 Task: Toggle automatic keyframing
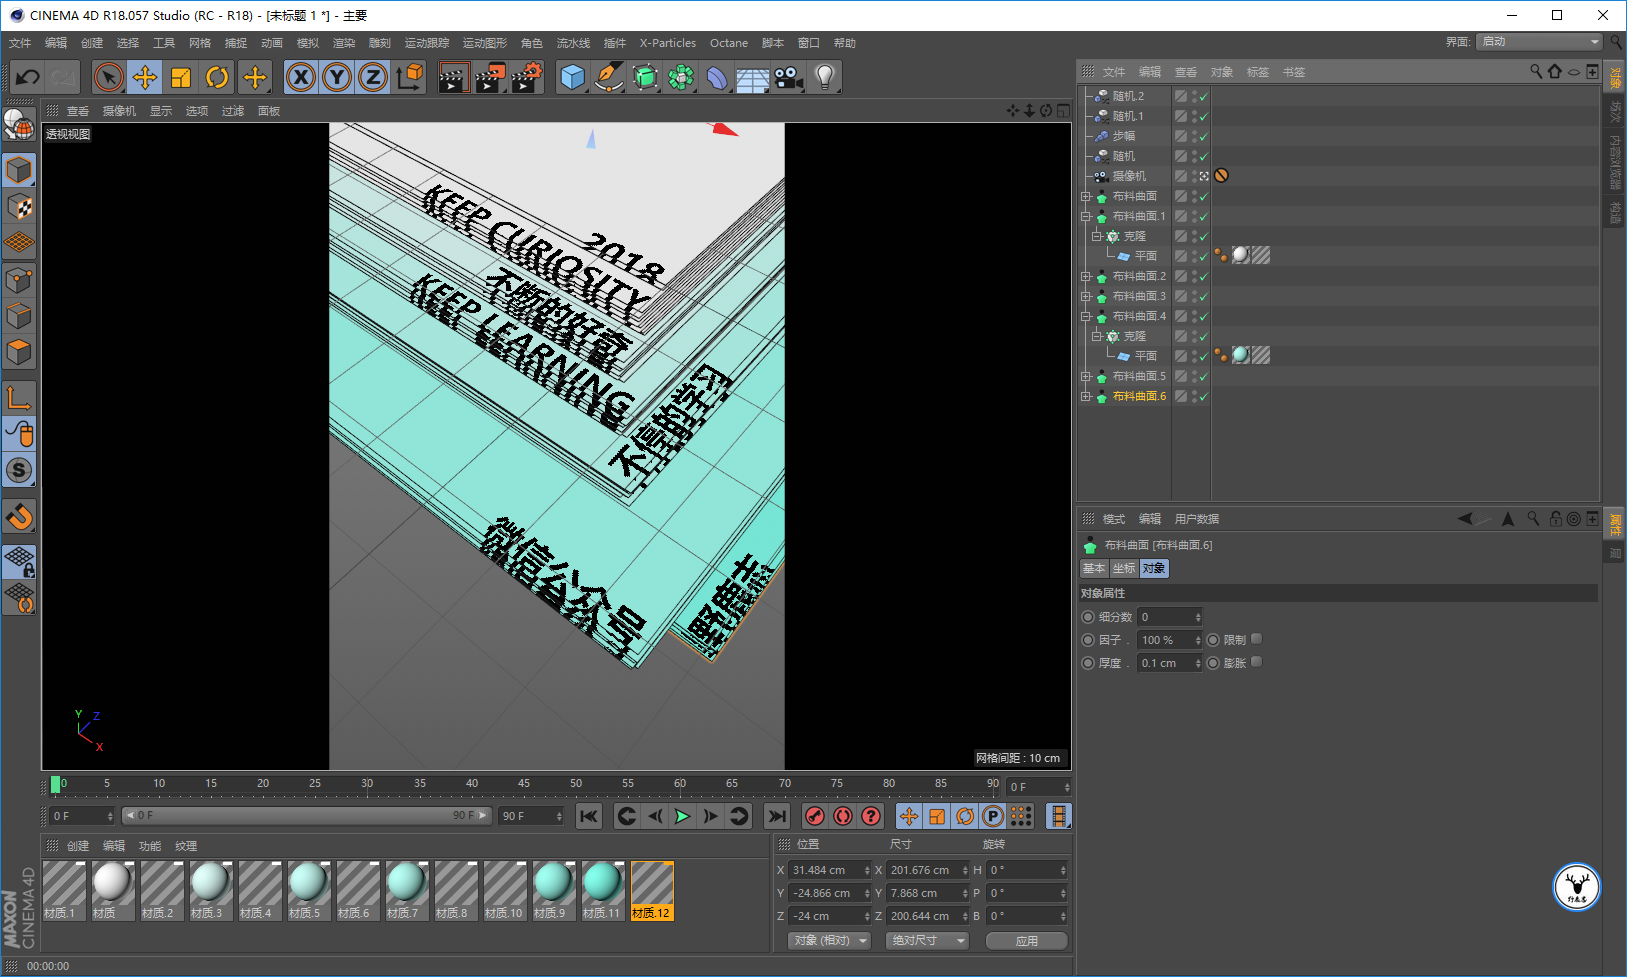click(843, 816)
